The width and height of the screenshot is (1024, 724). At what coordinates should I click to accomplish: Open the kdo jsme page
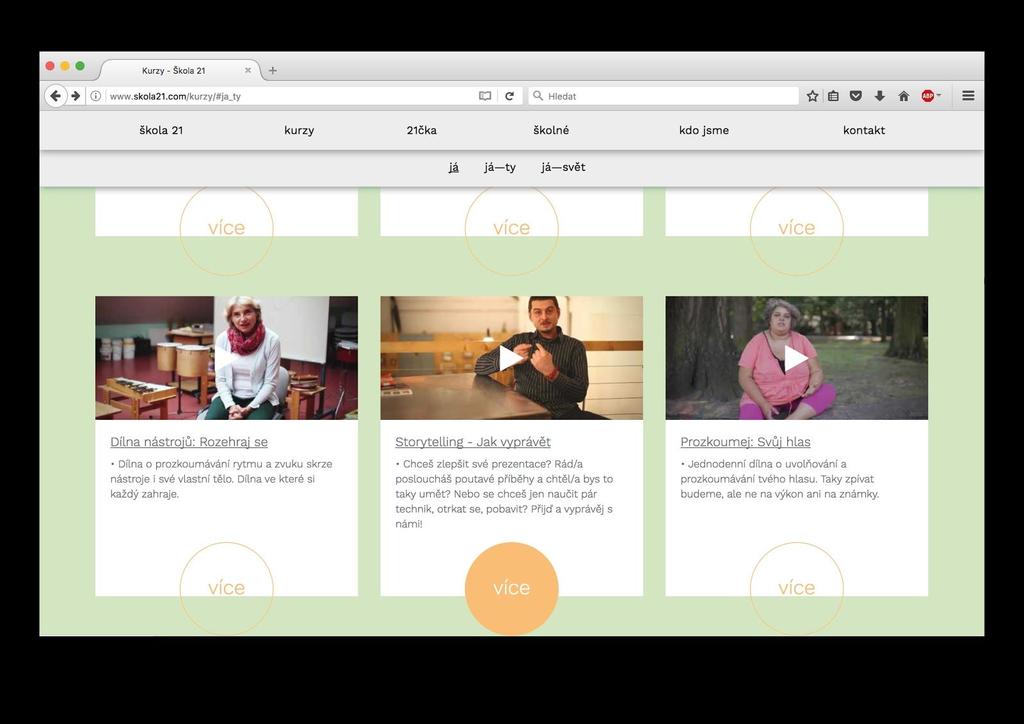pyautogui.click(x=703, y=130)
